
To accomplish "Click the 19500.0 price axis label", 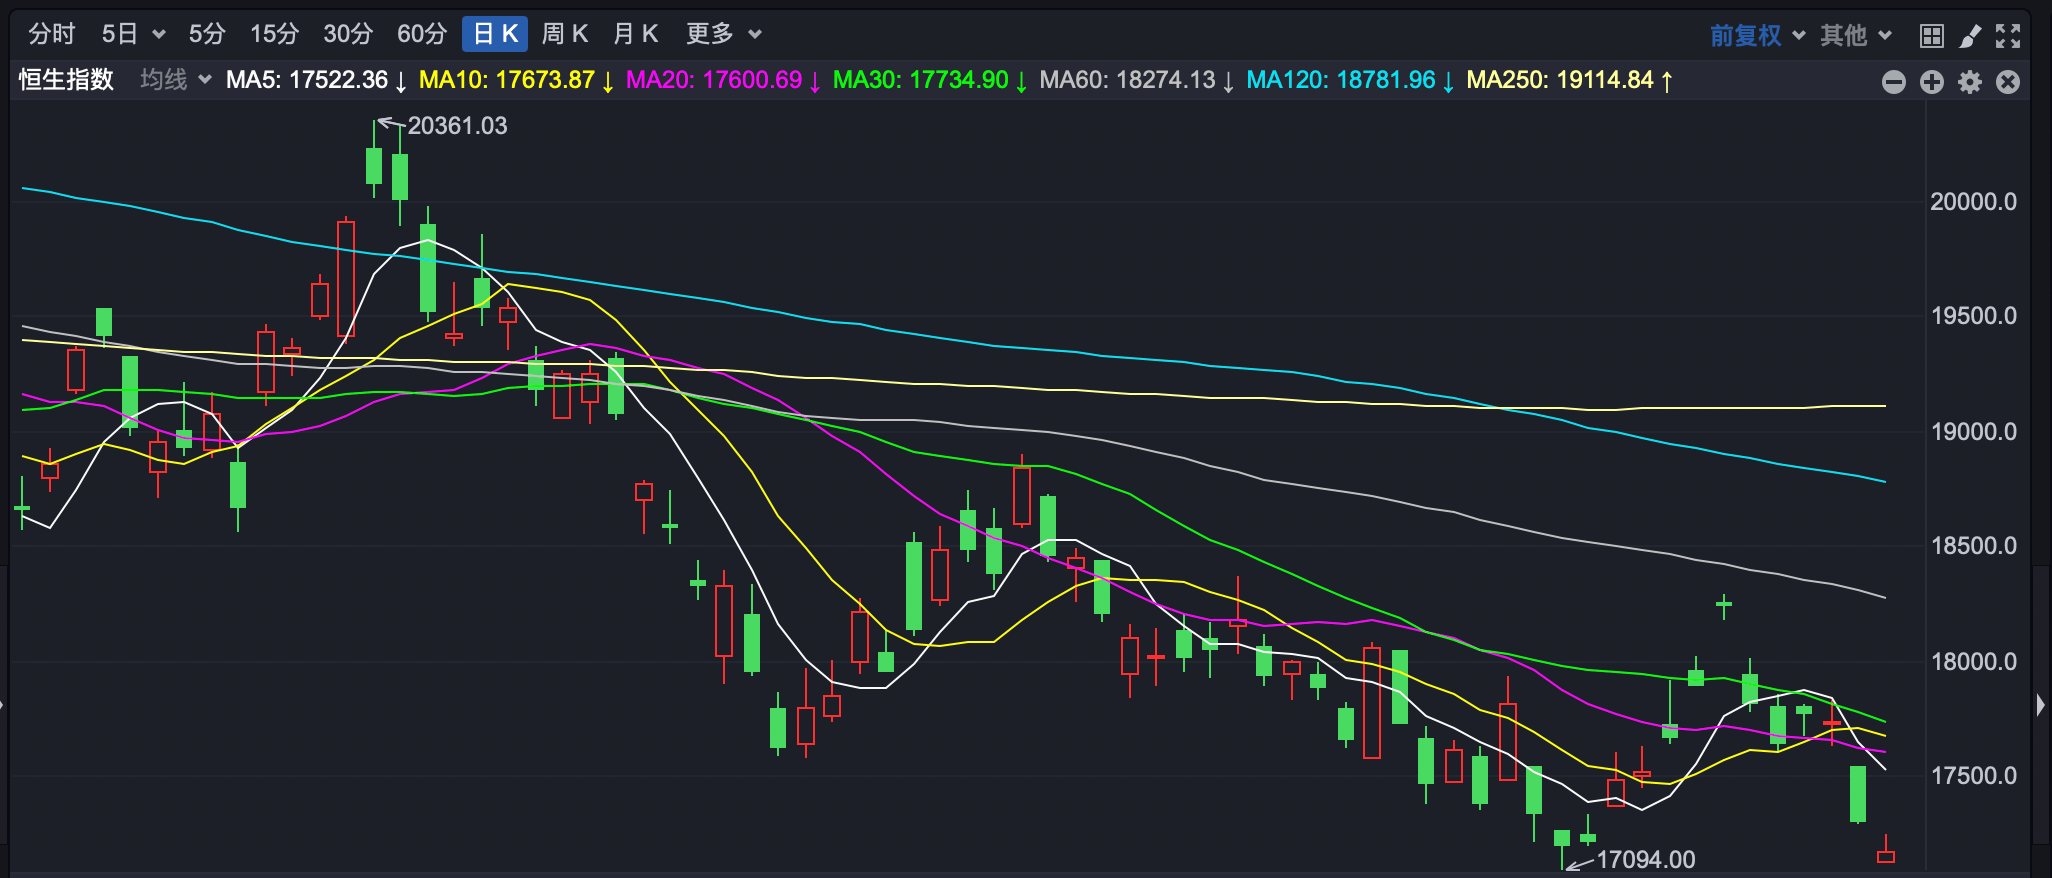I will (1973, 316).
